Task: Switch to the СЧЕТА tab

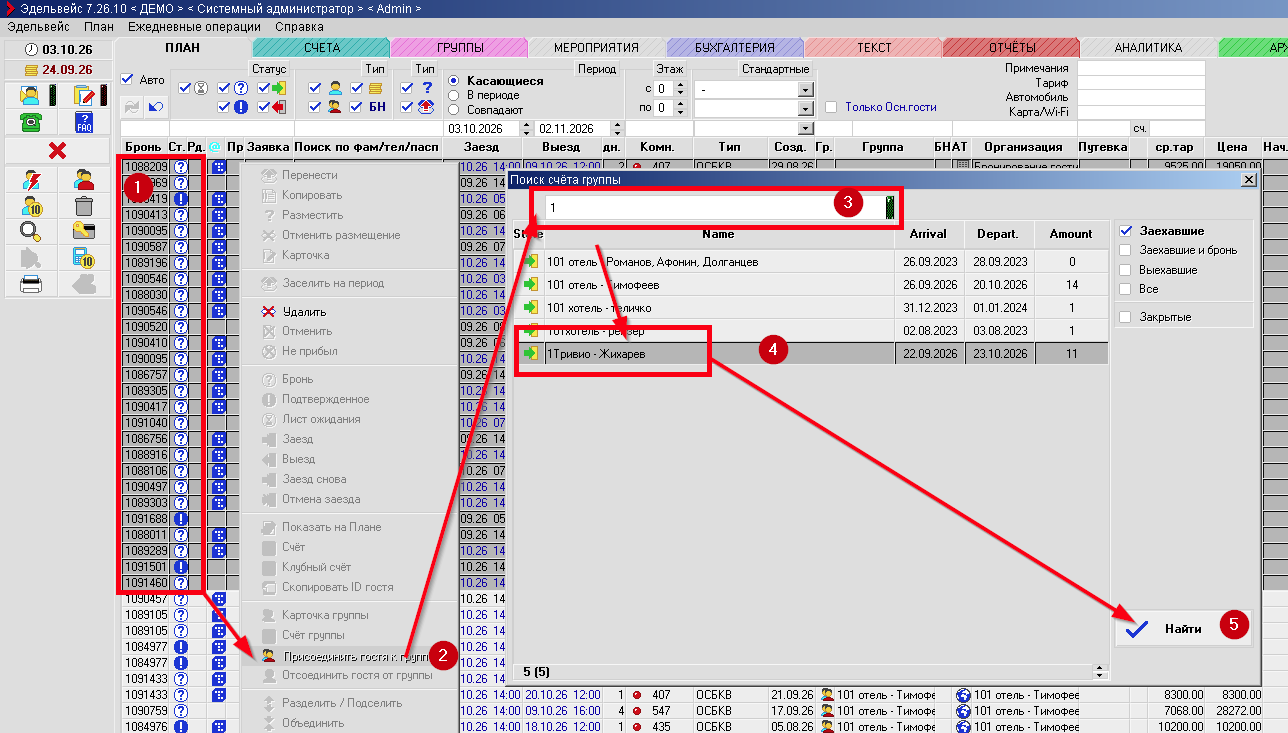Action: [x=321, y=48]
